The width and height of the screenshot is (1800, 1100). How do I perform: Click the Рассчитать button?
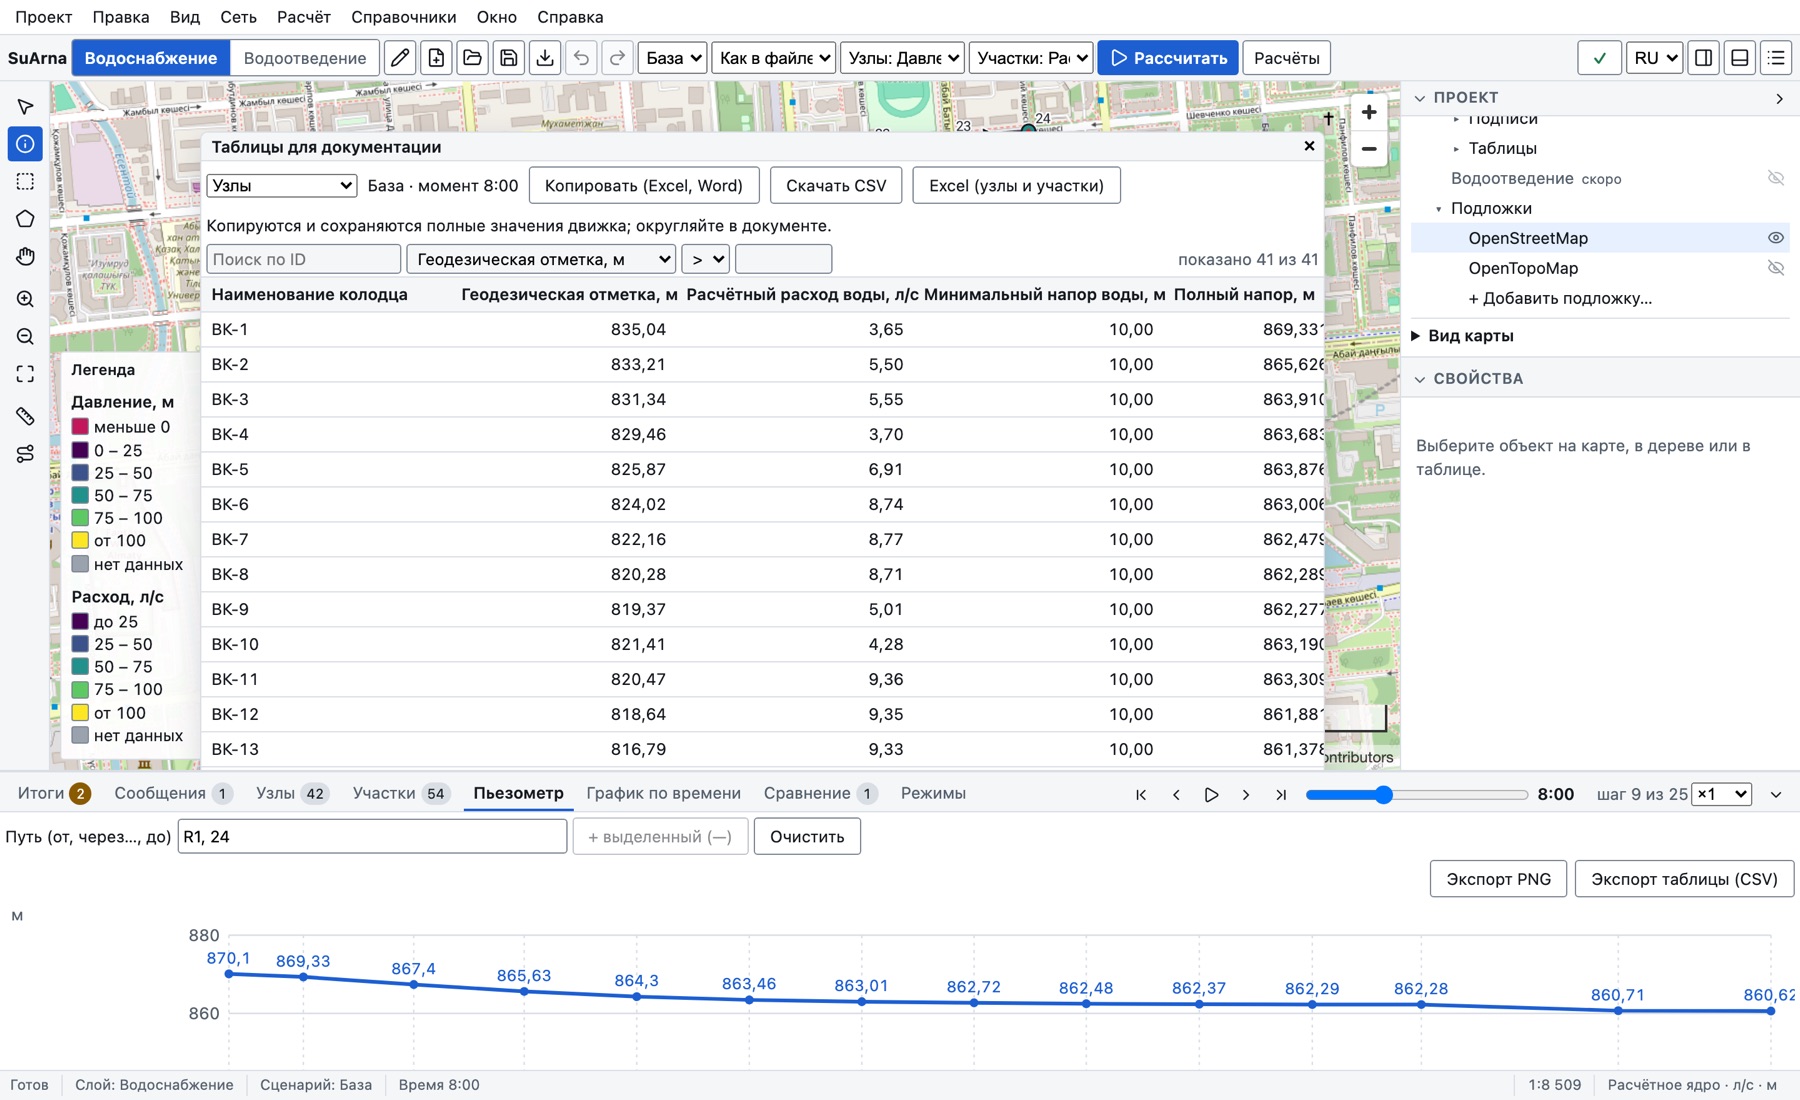coord(1168,58)
